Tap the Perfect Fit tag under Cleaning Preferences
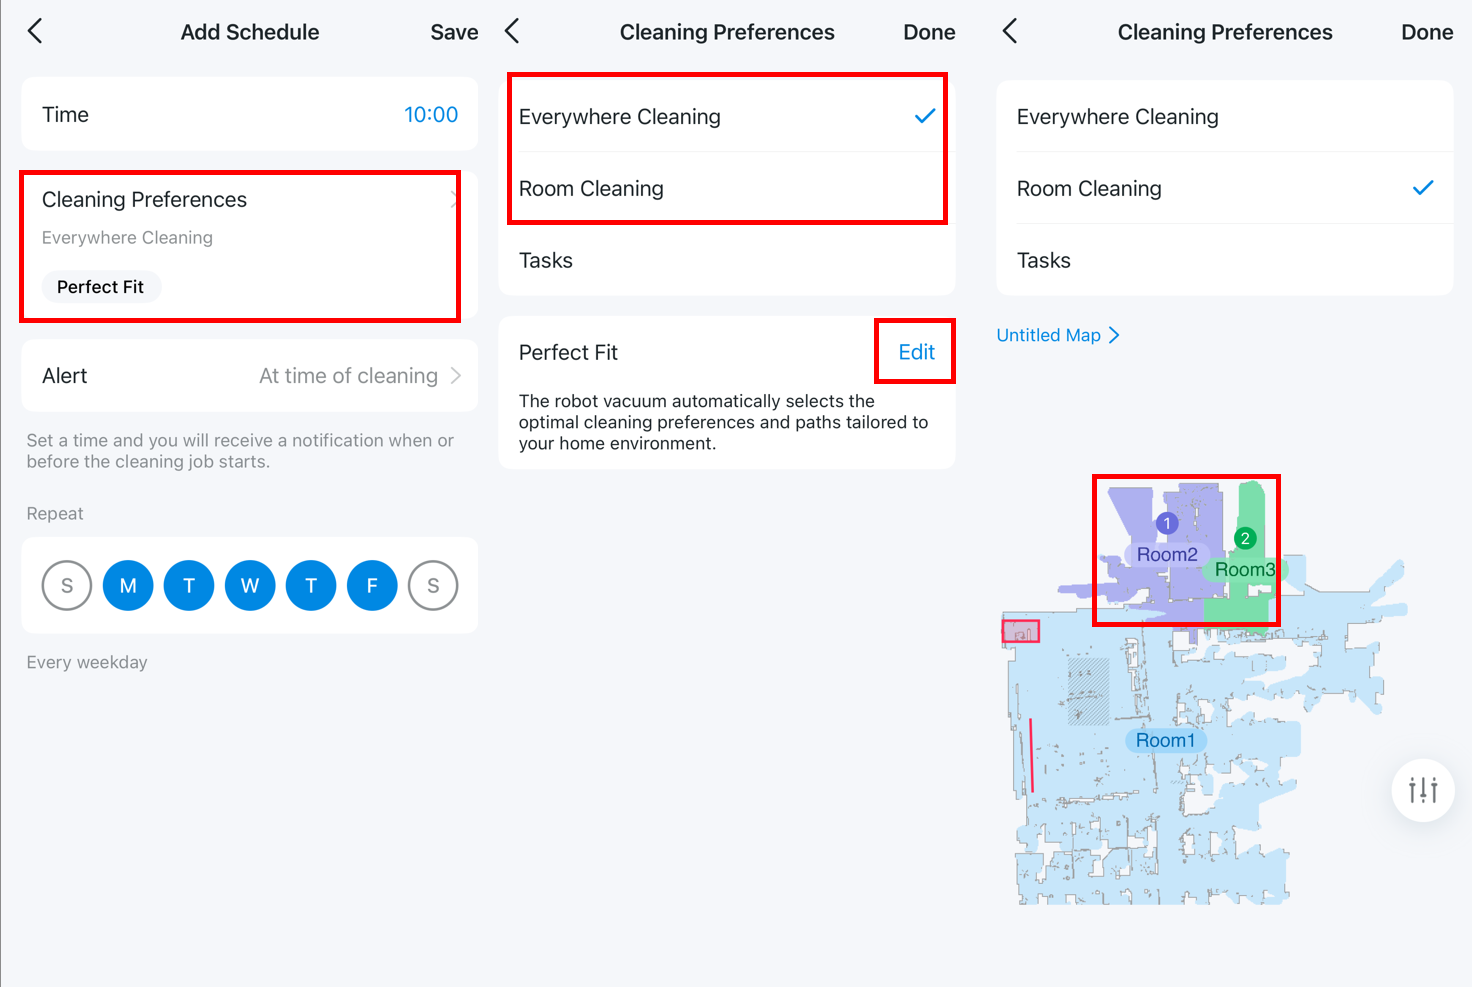Screen dimensions: 1472x987 [x=101, y=287]
